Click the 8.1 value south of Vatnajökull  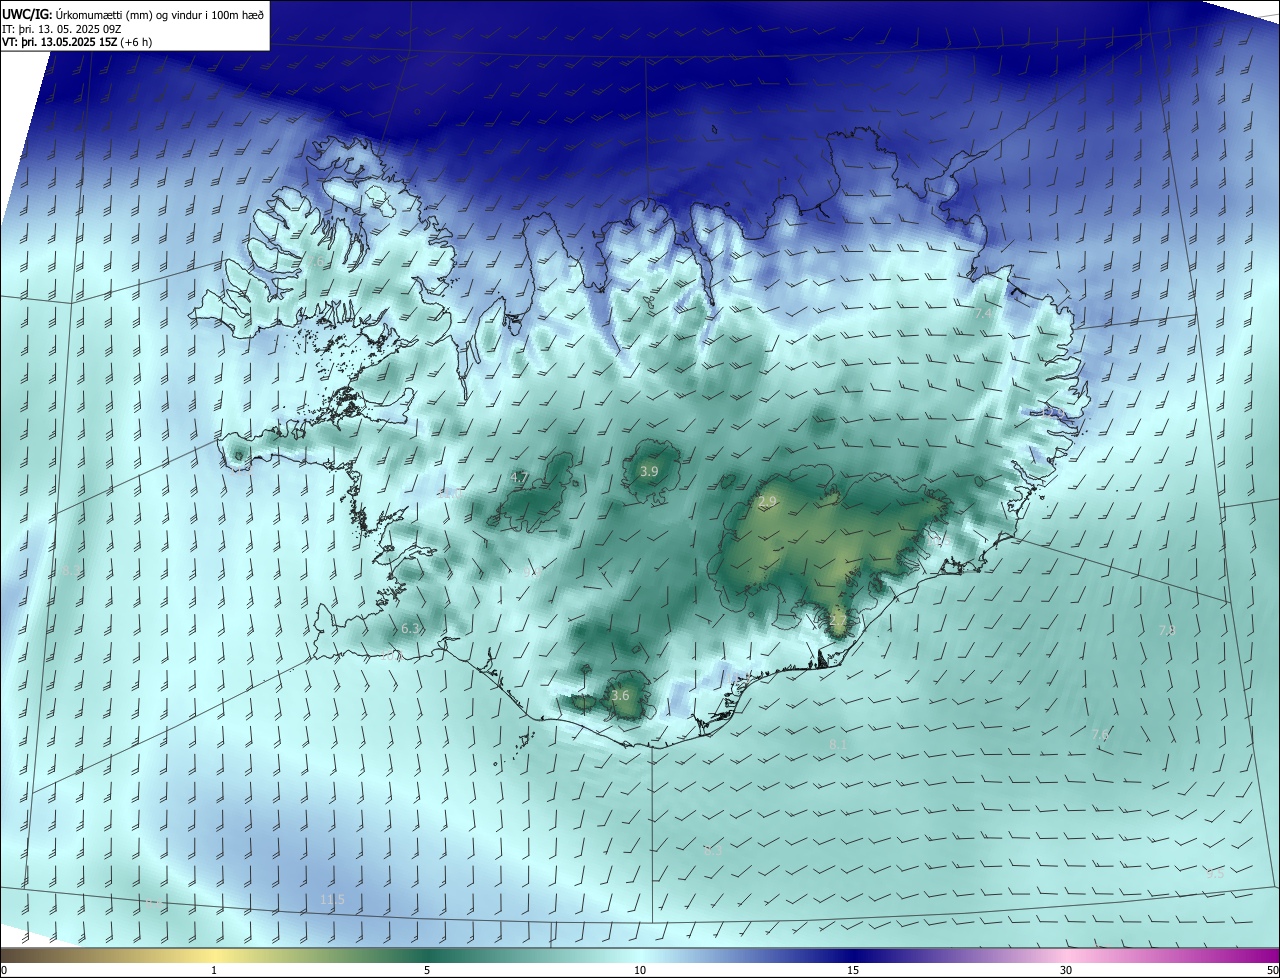pos(838,745)
